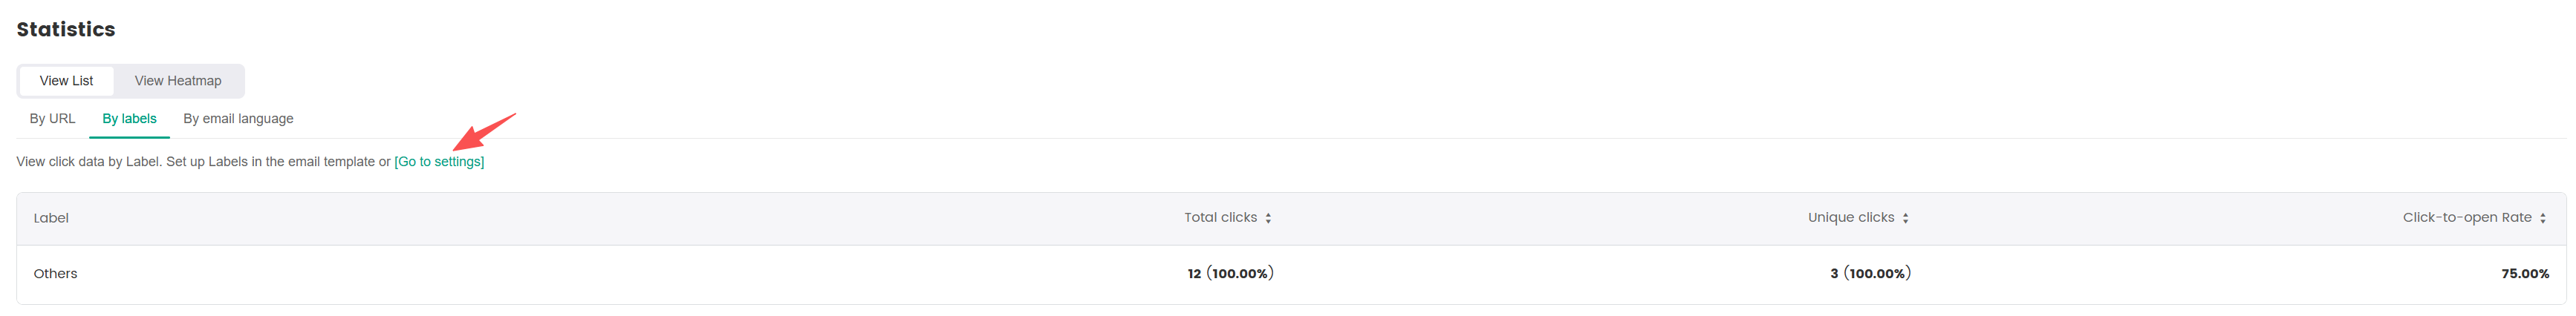
Task: Click the 12 (100.00%) total clicks value
Action: tap(1230, 274)
